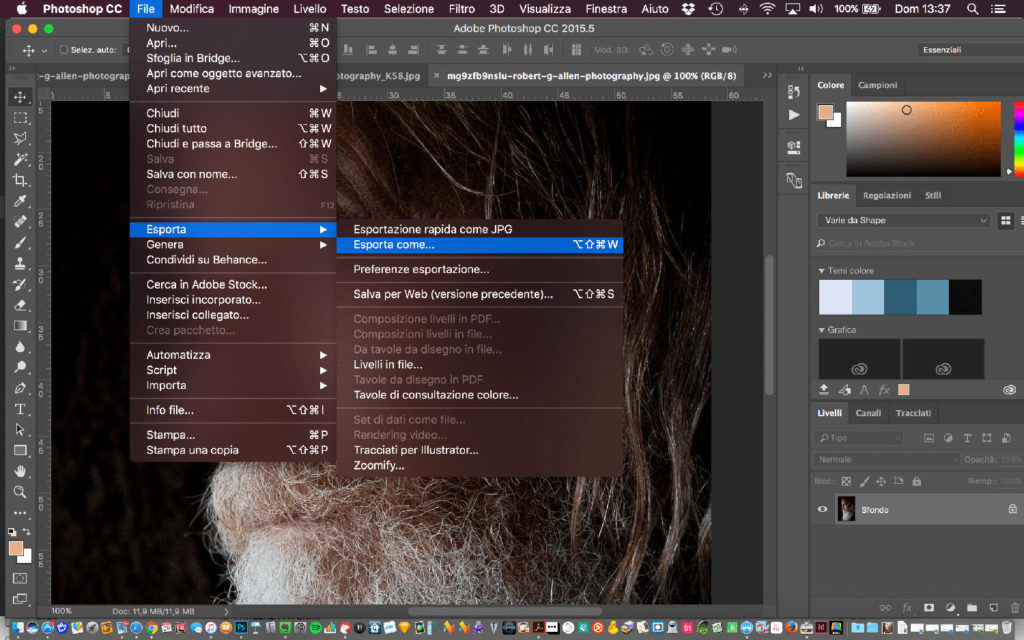Select the Lasso tool
The height and width of the screenshot is (640, 1024).
tap(20, 138)
